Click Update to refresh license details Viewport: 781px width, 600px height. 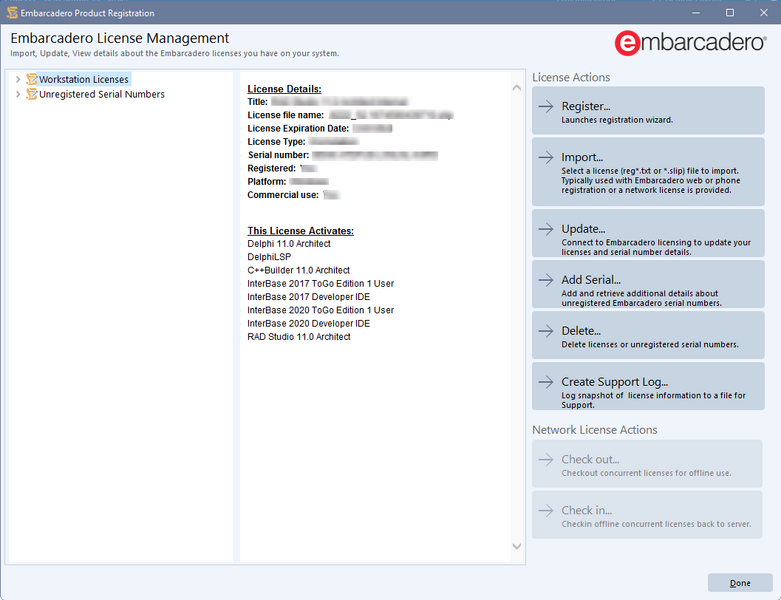tap(648, 233)
